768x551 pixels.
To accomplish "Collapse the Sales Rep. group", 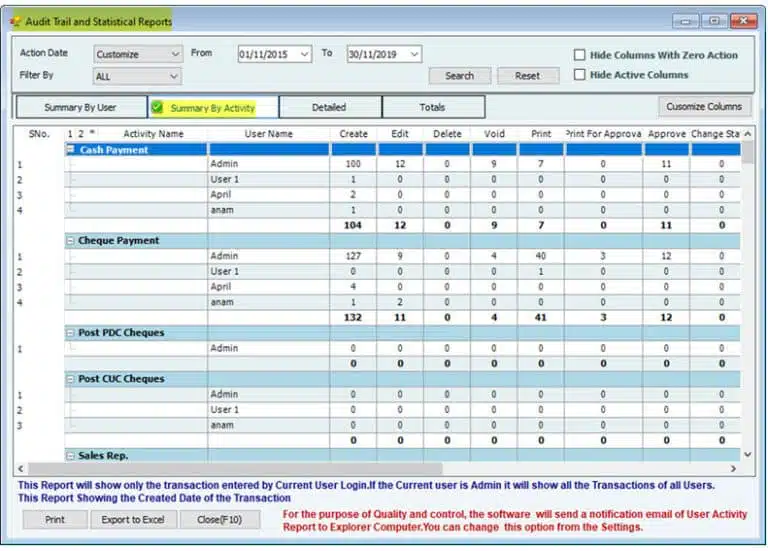I will (71, 455).
